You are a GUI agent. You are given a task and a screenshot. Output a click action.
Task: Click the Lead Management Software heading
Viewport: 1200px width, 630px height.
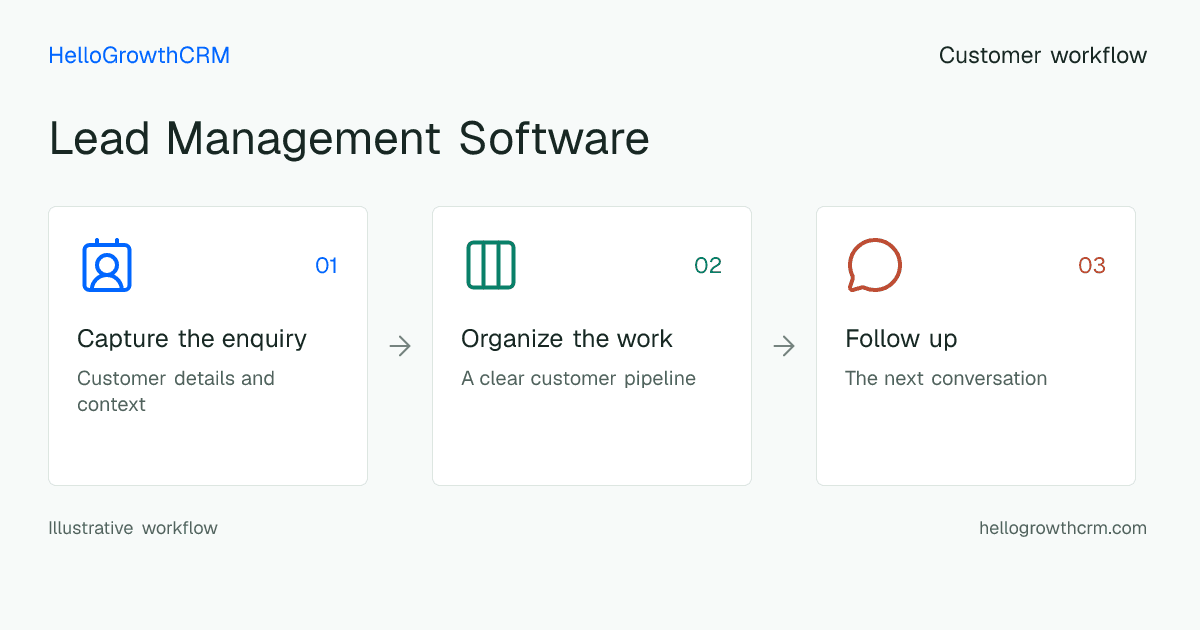pos(349,138)
